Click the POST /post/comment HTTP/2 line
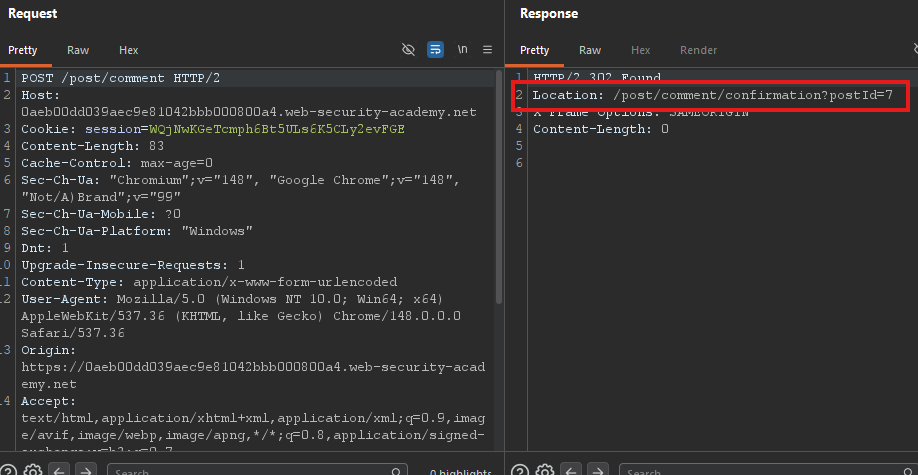918x475 pixels. coord(121,78)
